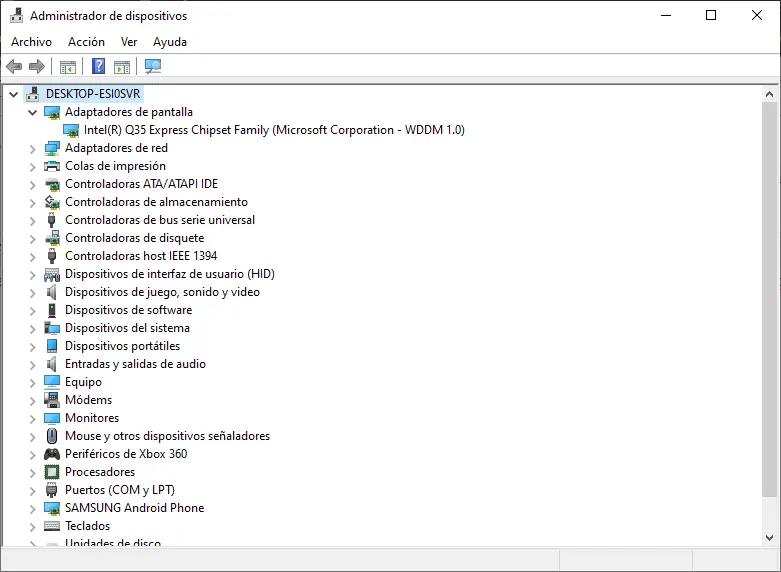The image size is (781, 572).
Task: Click the scan for hardware changes icon
Action: [x=153, y=67]
